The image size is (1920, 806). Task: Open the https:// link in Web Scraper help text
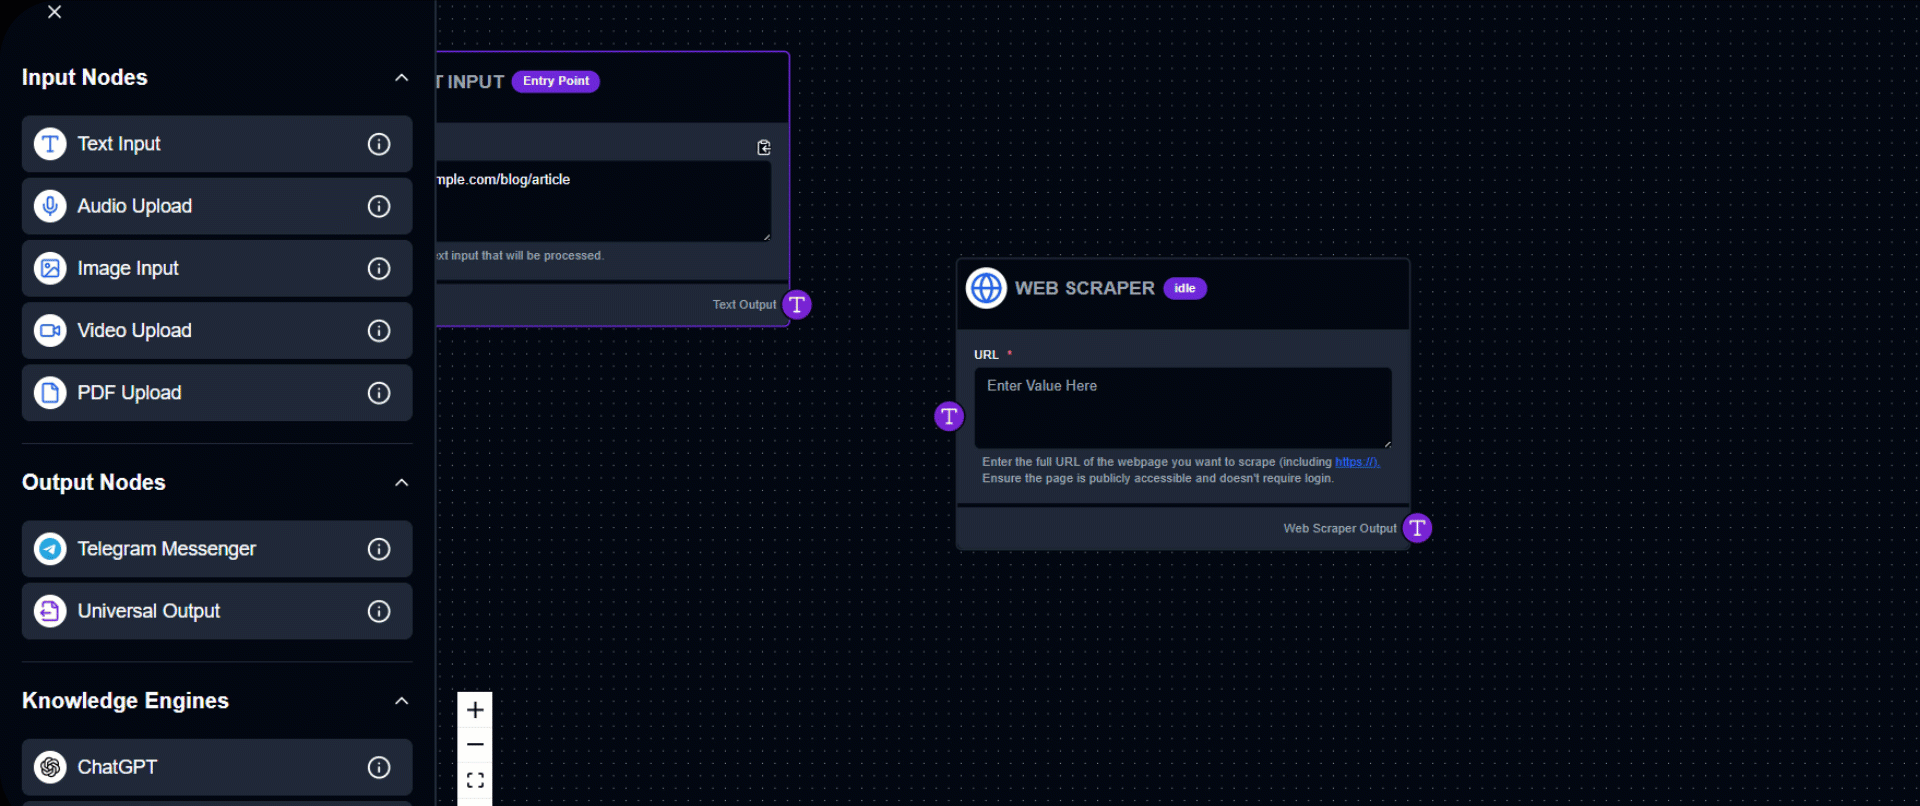click(x=1356, y=462)
